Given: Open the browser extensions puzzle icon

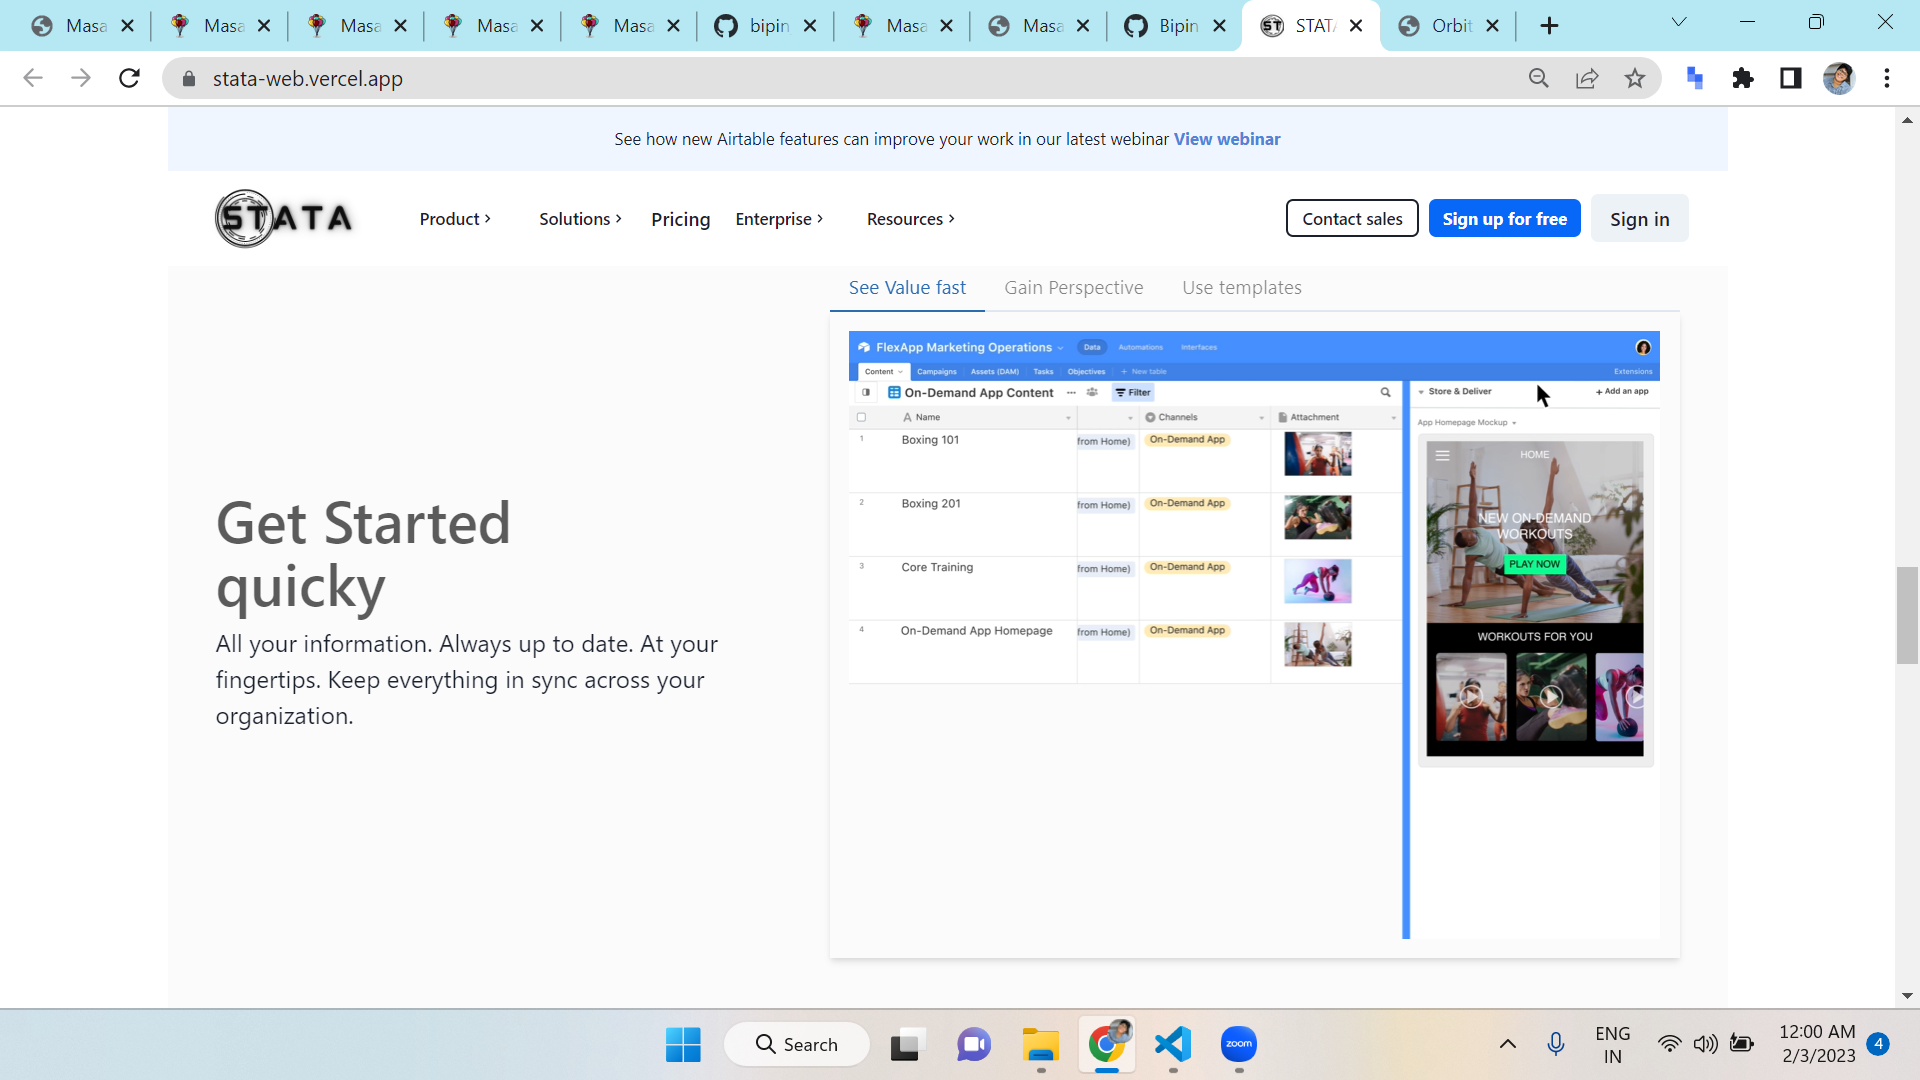Looking at the screenshot, I should point(1743,78).
